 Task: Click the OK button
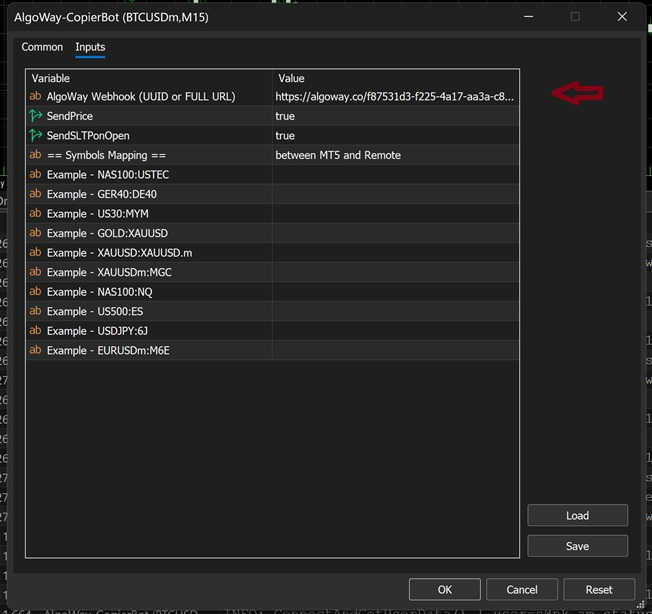[x=445, y=589]
